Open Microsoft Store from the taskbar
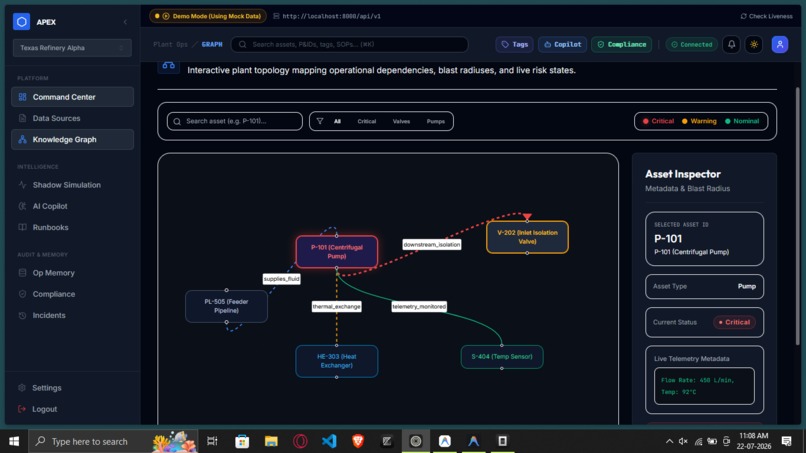Viewport: 806px width, 453px height. click(242, 441)
